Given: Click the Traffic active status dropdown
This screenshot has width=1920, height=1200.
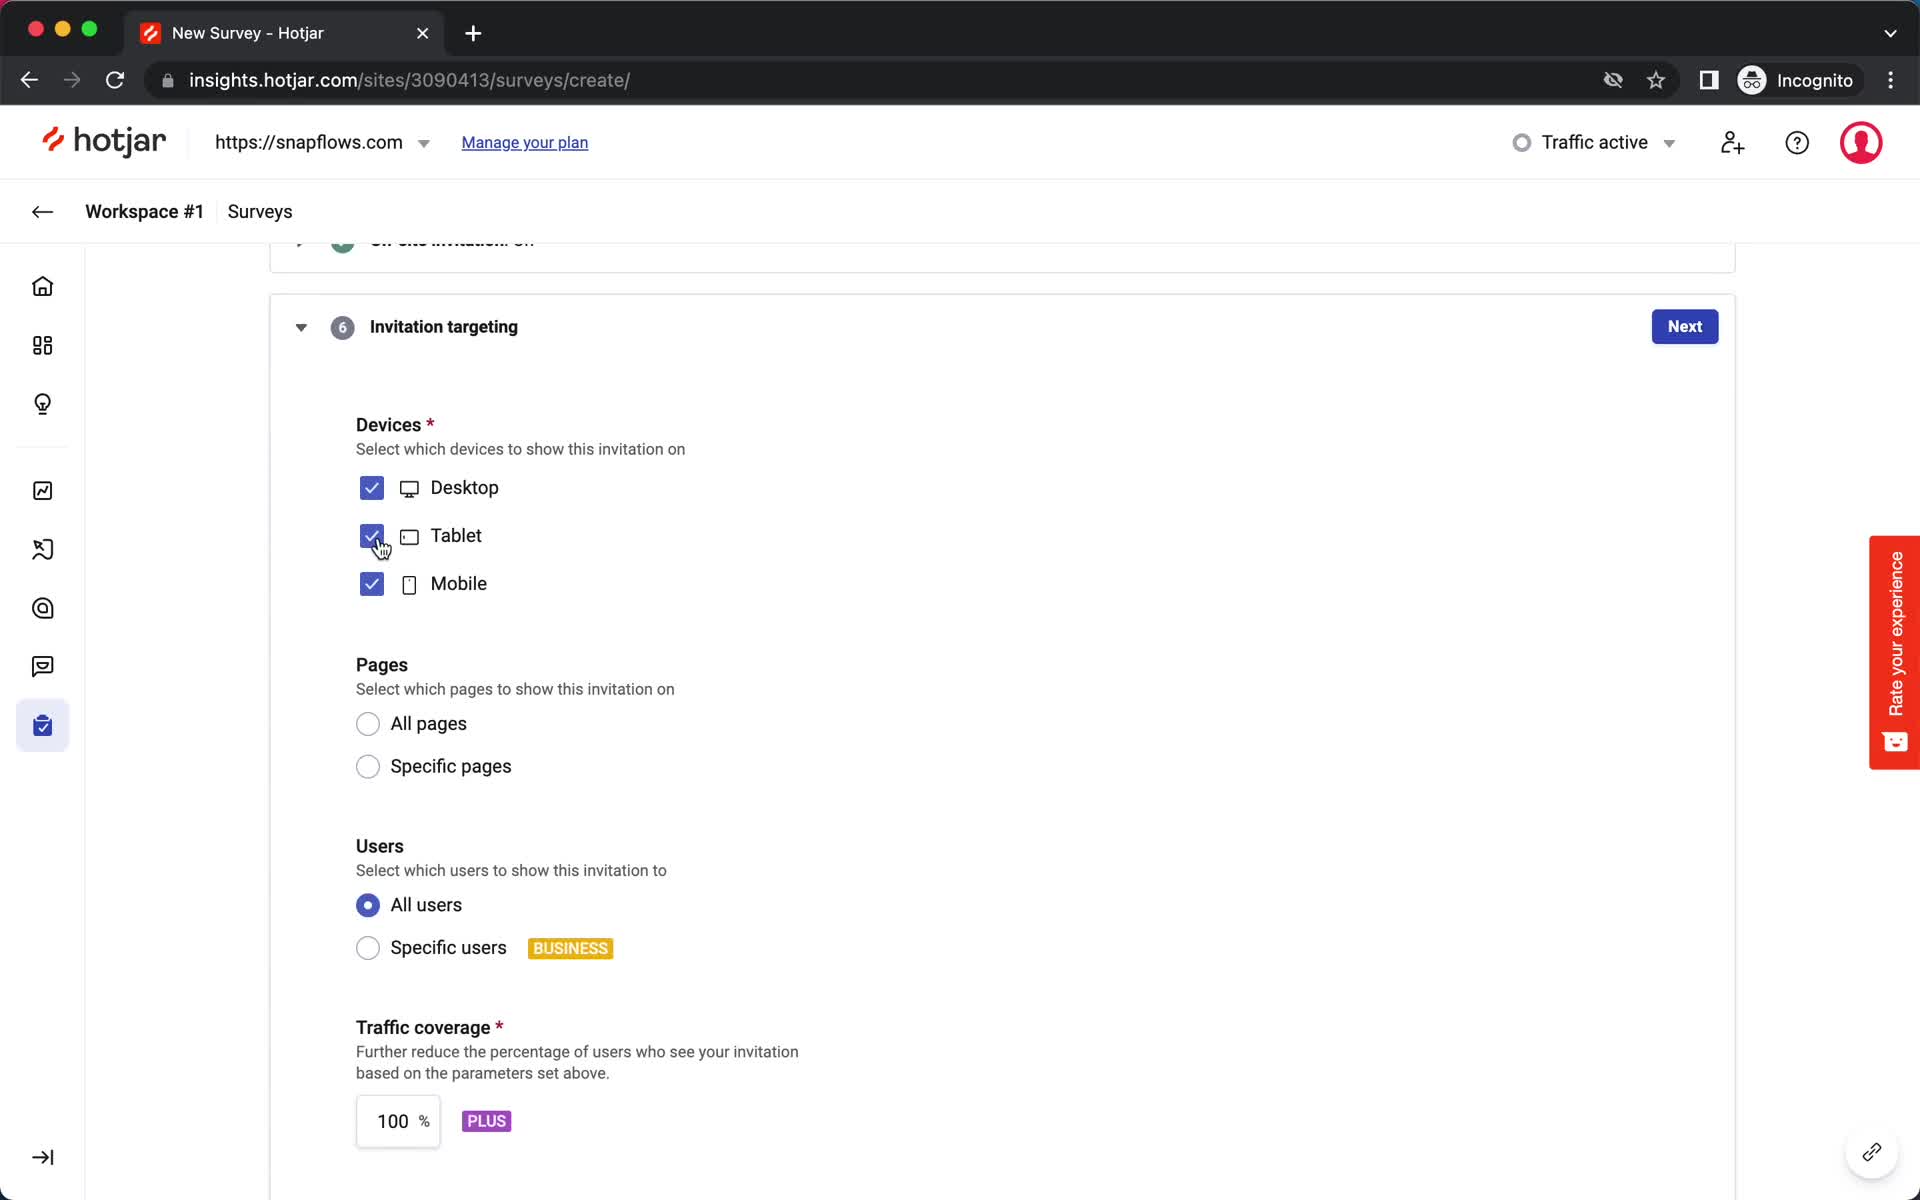Looking at the screenshot, I should tap(1595, 142).
